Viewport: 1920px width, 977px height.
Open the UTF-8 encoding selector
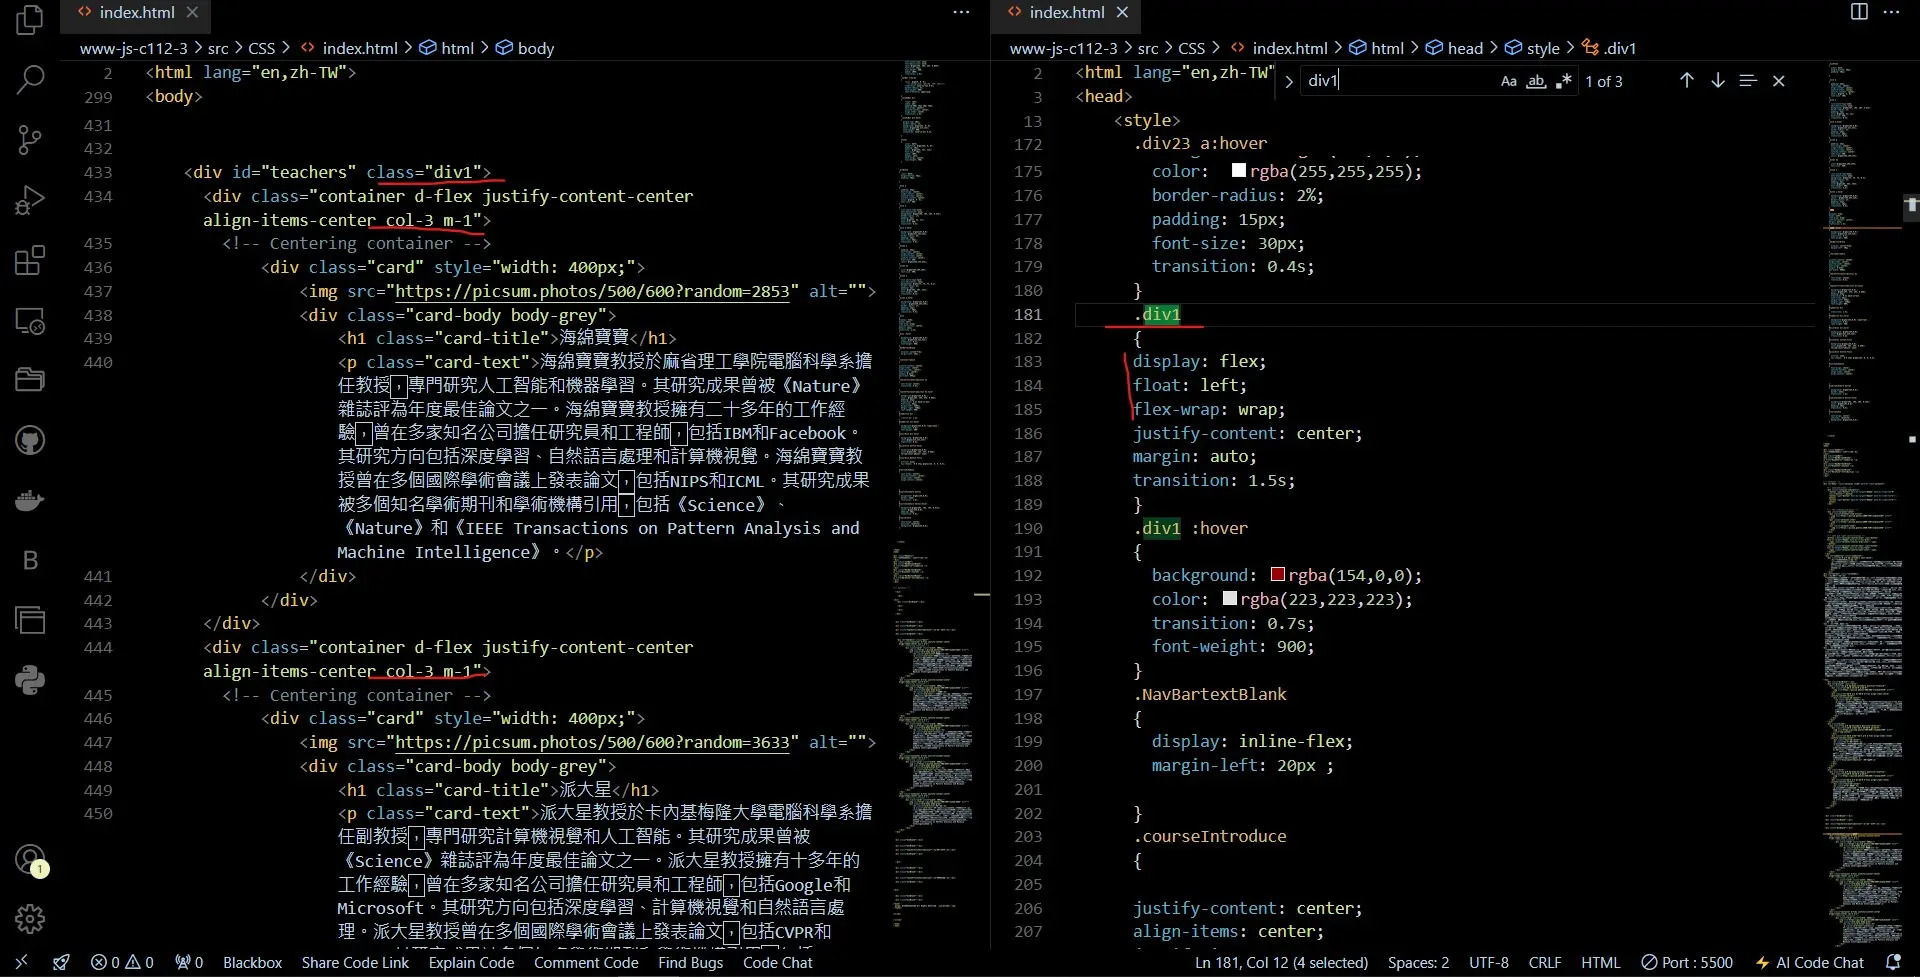click(1488, 963)
